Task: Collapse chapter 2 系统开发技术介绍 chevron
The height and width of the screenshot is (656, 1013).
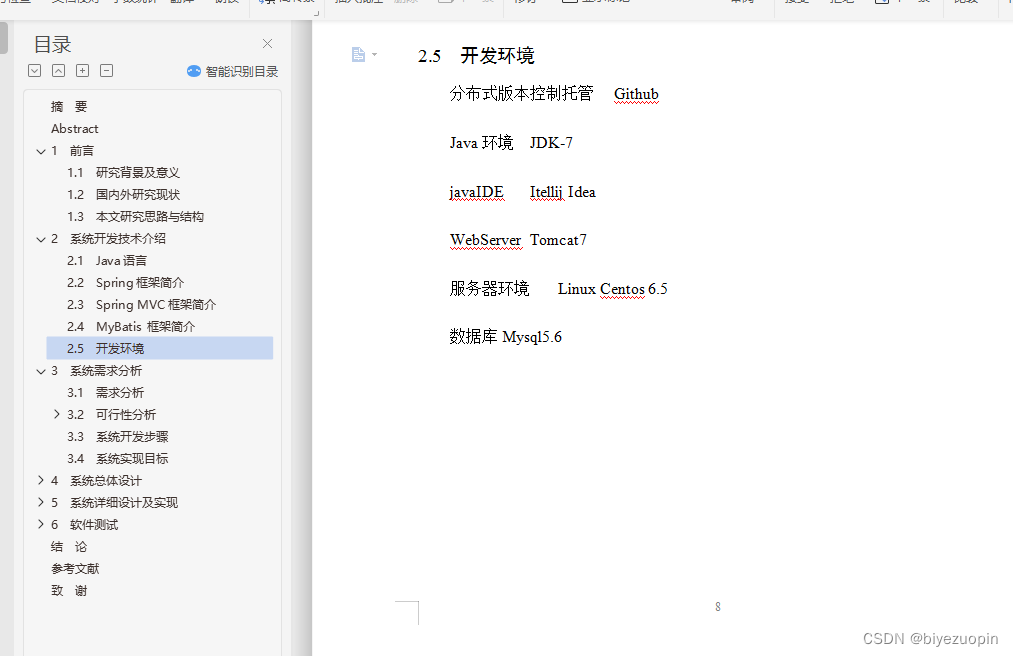Action: pos(41,239)
